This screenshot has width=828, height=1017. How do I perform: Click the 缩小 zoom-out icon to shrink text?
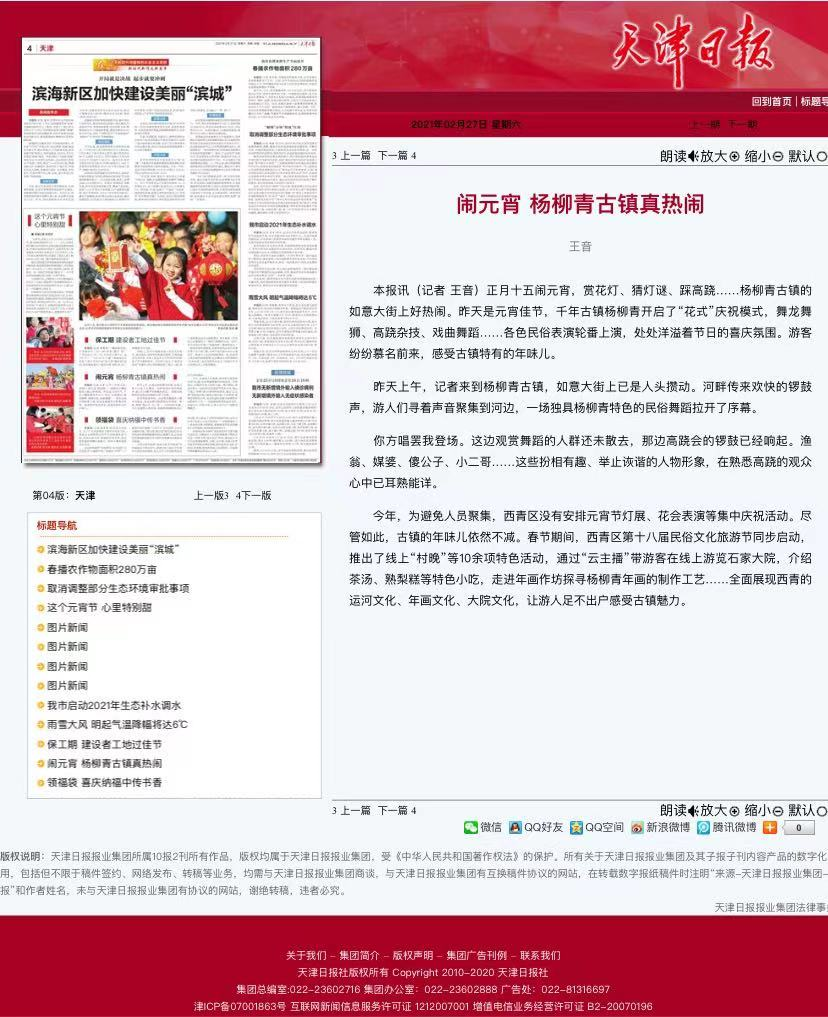(778, 157)
